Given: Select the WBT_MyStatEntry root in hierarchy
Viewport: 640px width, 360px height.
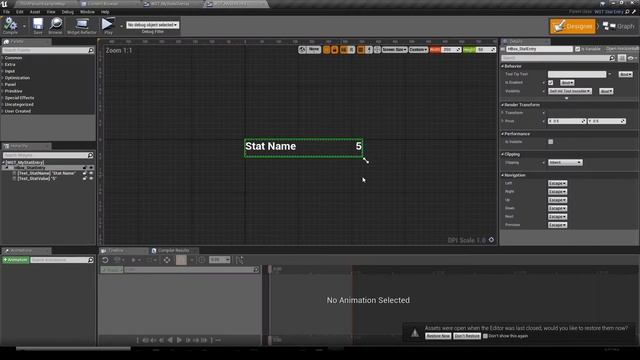Looking at the screenshot, I should pyautogui.click(x=24, y=162).
